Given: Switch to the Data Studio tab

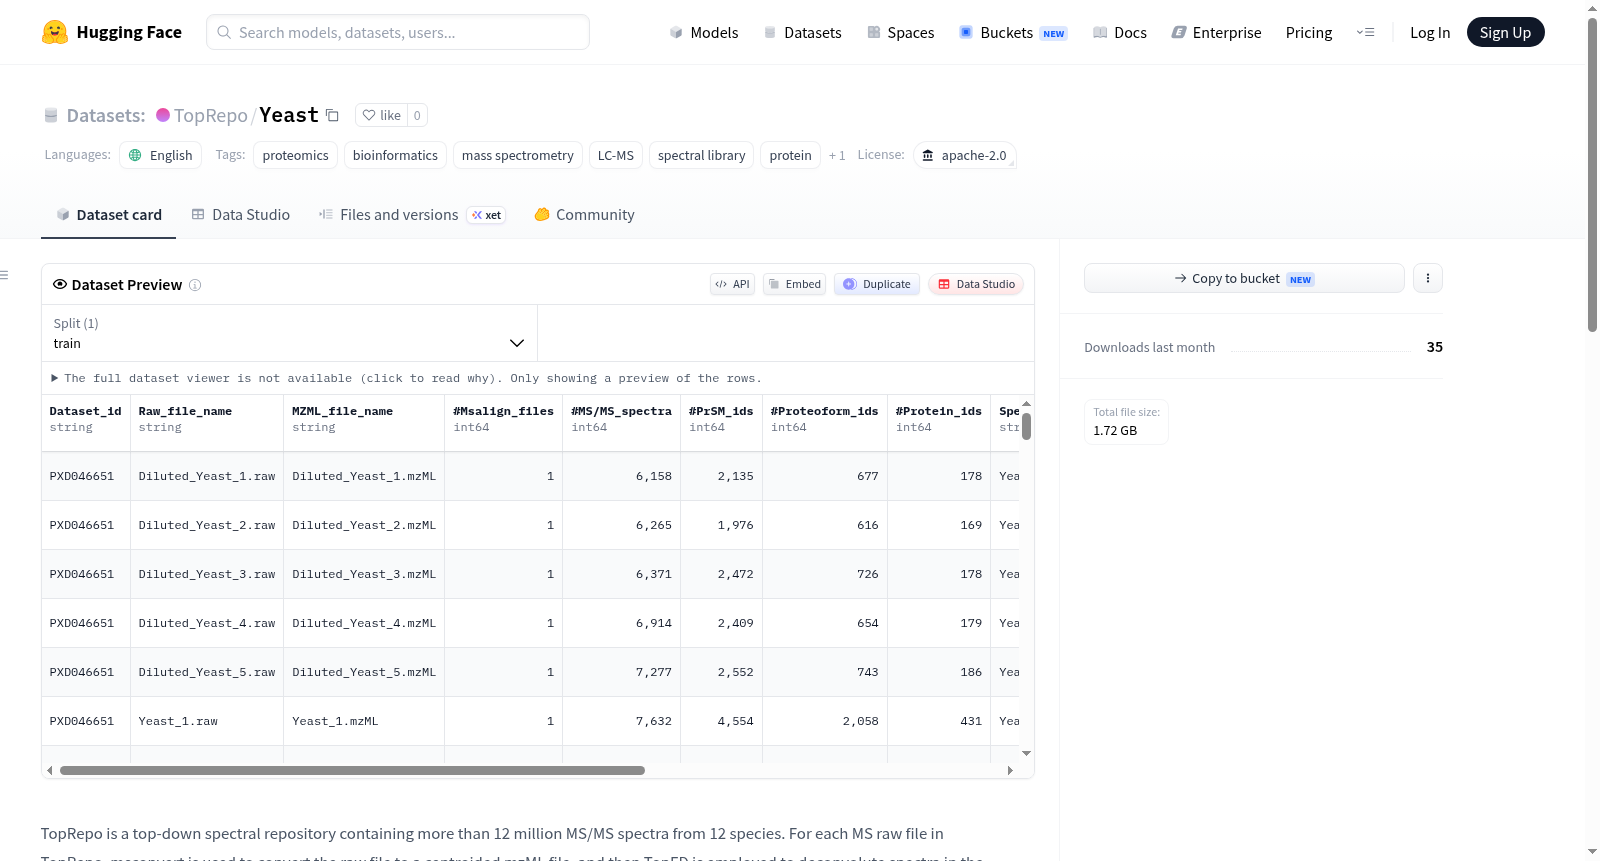Looking at the screenshot, I should coord(241,214).
